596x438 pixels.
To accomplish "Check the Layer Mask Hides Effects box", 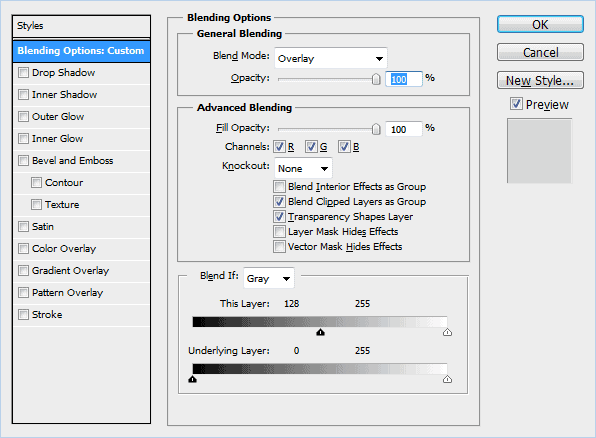I will [279, 231].
